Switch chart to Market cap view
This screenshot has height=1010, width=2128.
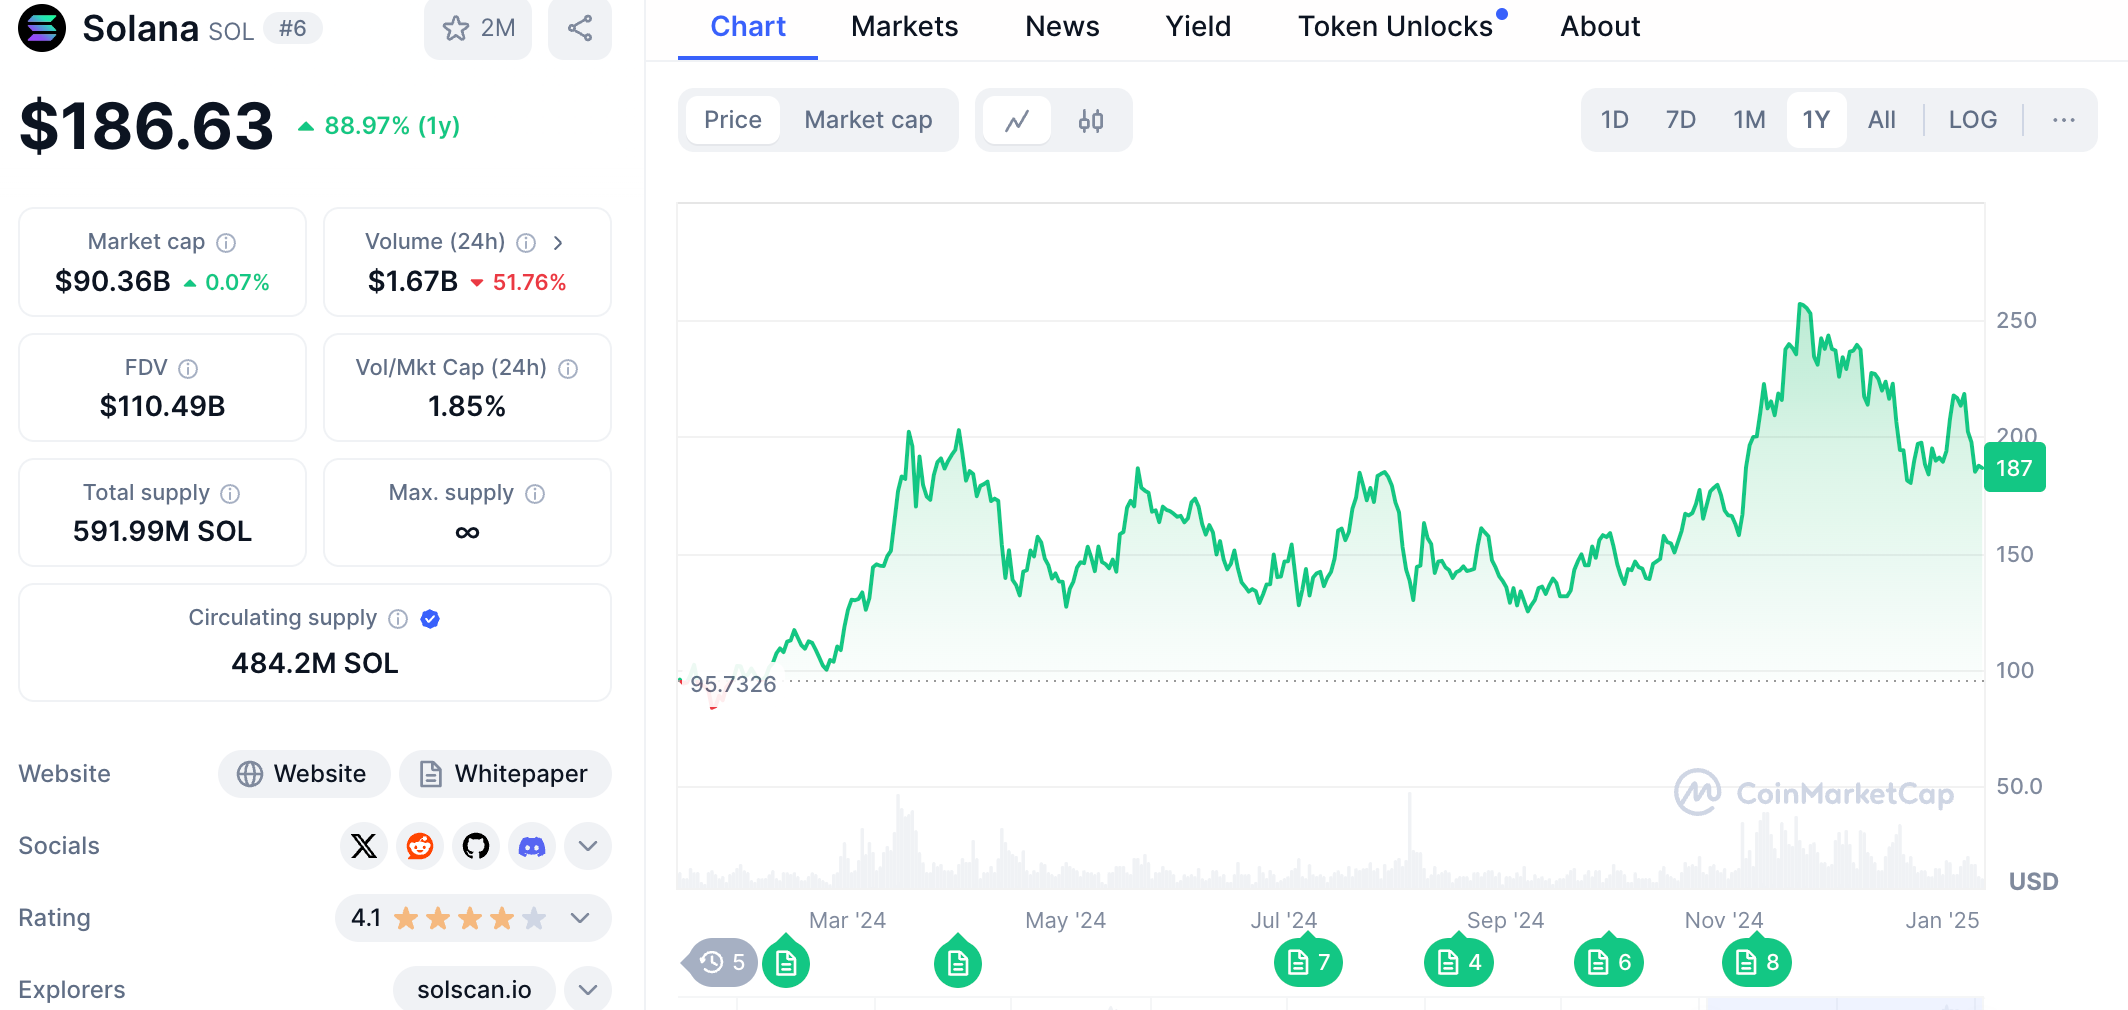[867, 120]
